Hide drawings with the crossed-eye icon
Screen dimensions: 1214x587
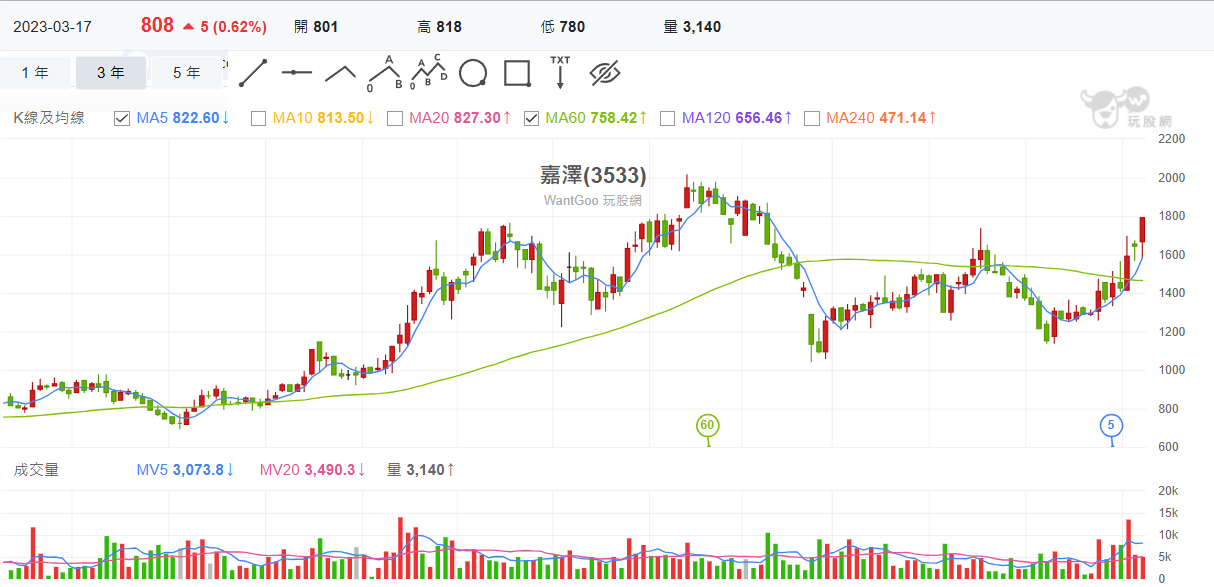pos(605,73)
